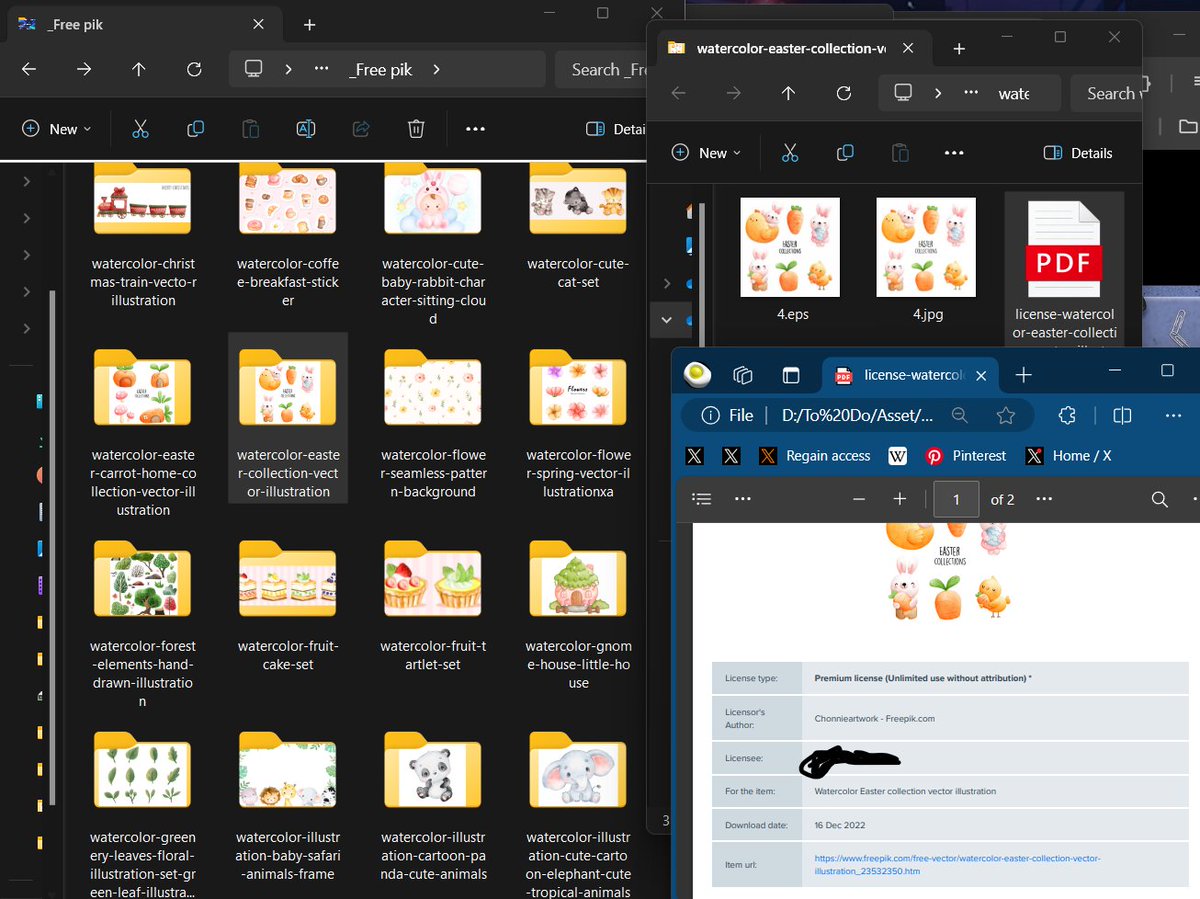Click Delete trash icon in _Free pik window
The image size is (1200, 899).
[416, 129]
